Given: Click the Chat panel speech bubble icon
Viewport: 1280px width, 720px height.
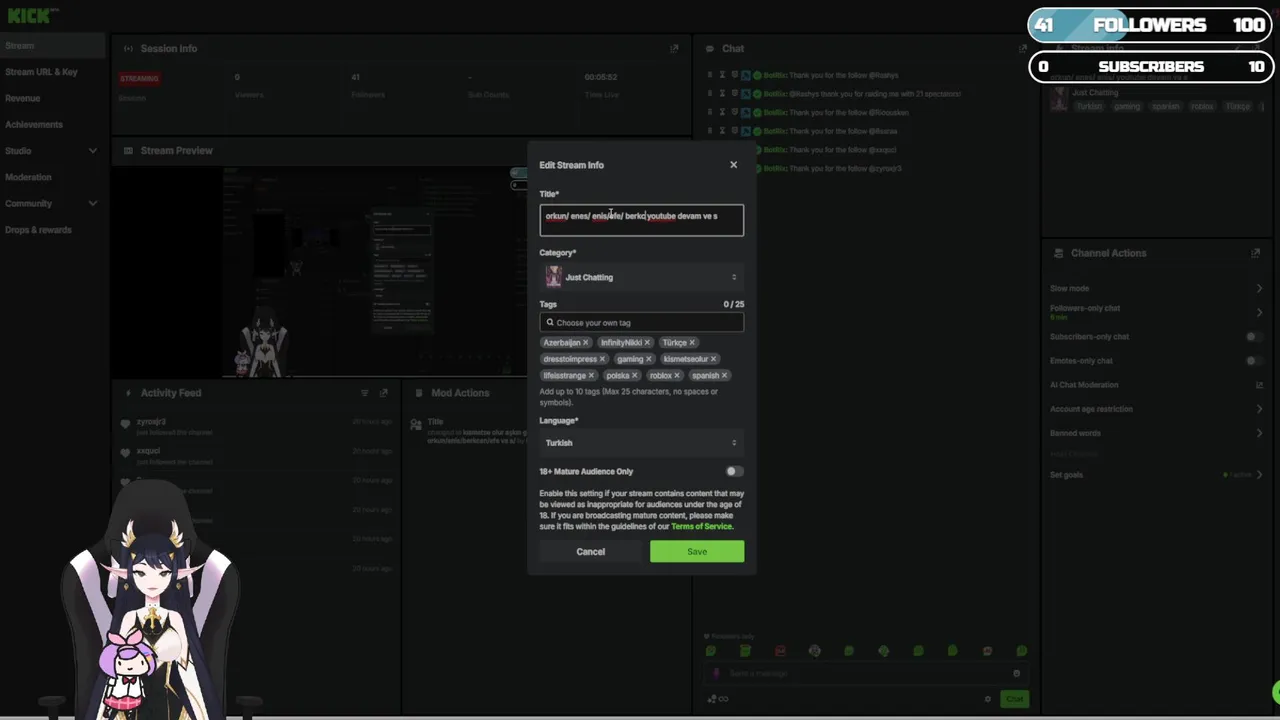Looking at the screenshot, I should pyautogui.click(x=709, y=48).
